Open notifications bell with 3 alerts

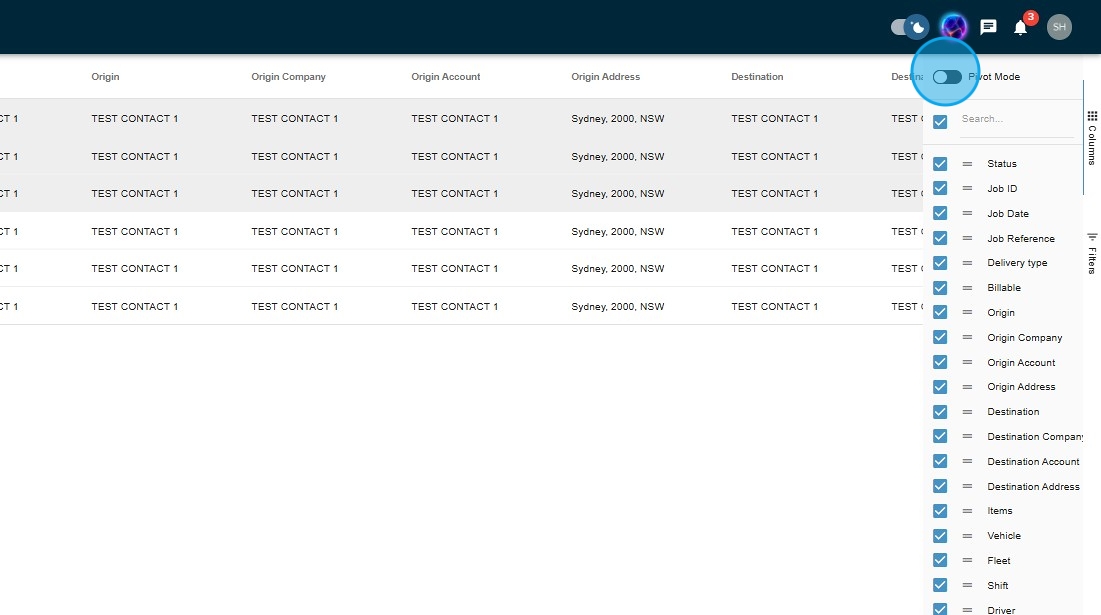[1020, 27]
